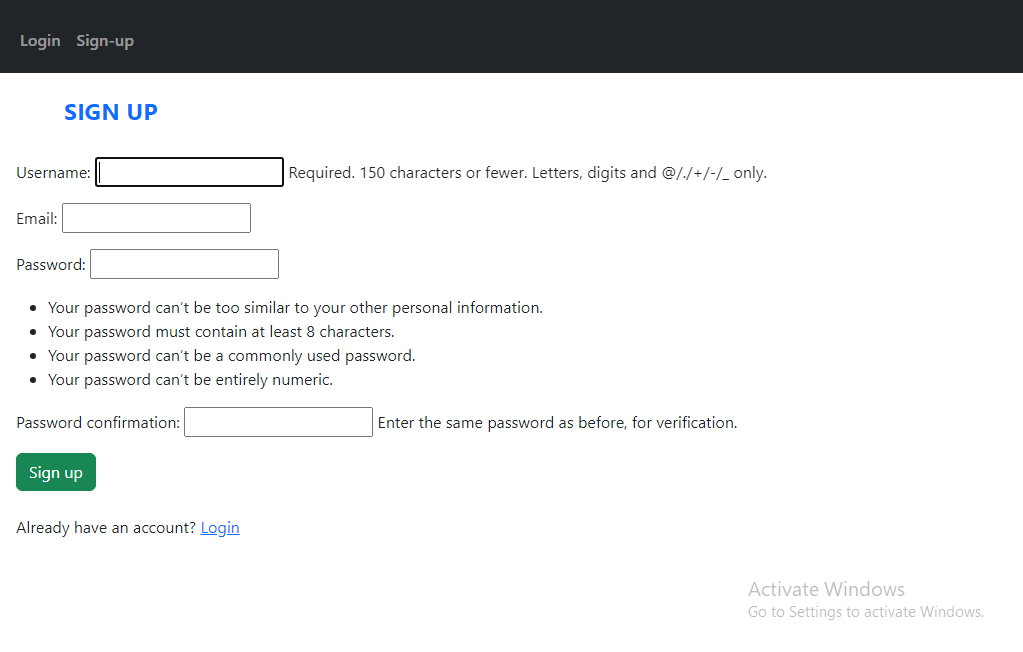Click the same password verification hint text
The height and width of the screenshot is (652, 1023).
coord(558,422)
